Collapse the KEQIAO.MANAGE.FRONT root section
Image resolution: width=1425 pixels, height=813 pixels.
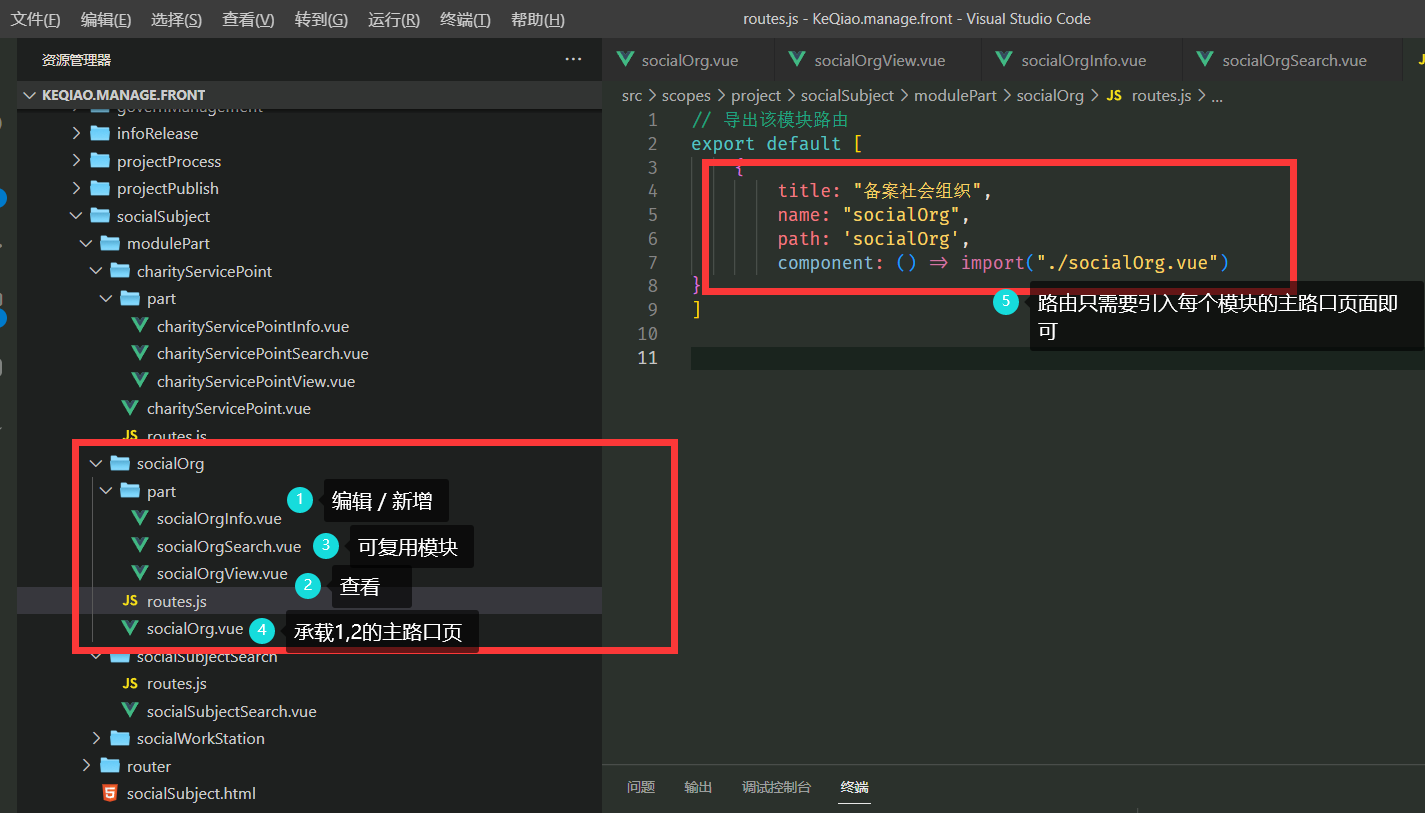tap(28, 95)
